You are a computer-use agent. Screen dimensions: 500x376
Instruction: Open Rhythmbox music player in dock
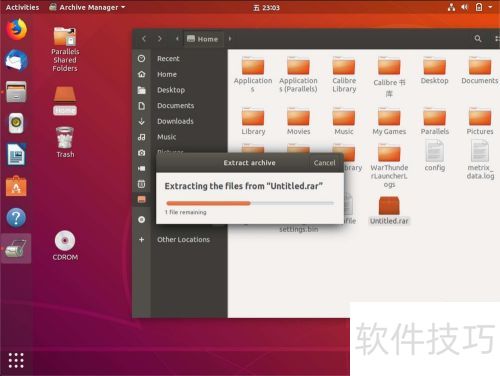[x=16, y=123]
